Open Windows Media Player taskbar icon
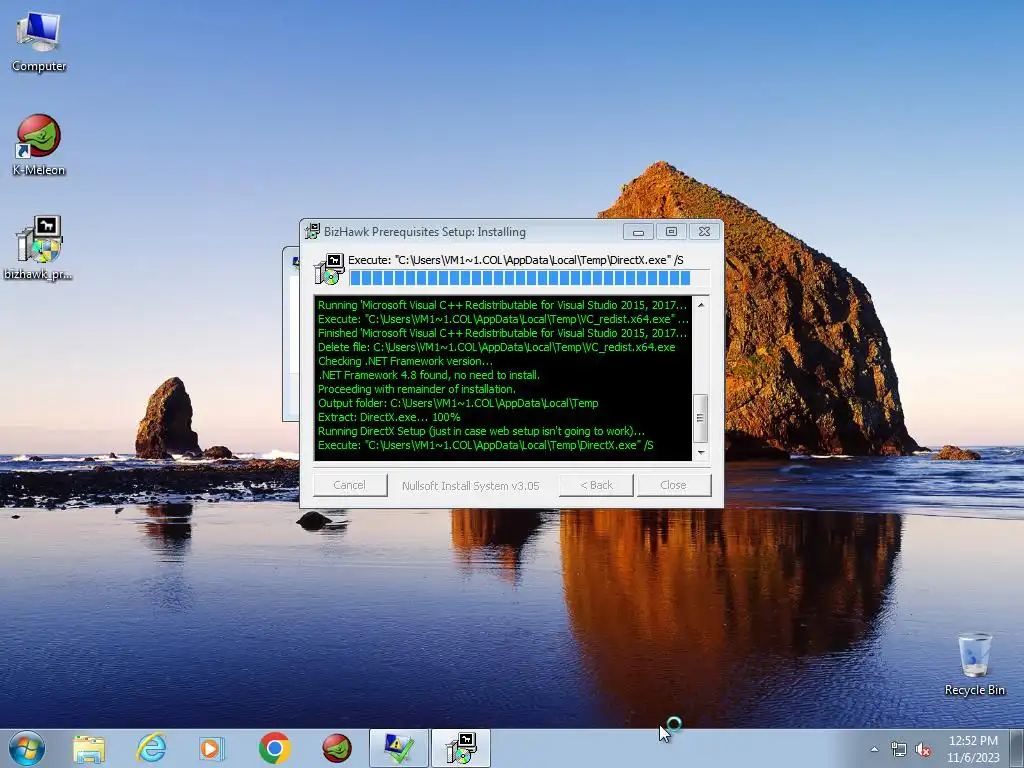Image resolution: width=1024 pixels, height=768 pixels. (212, 748)
